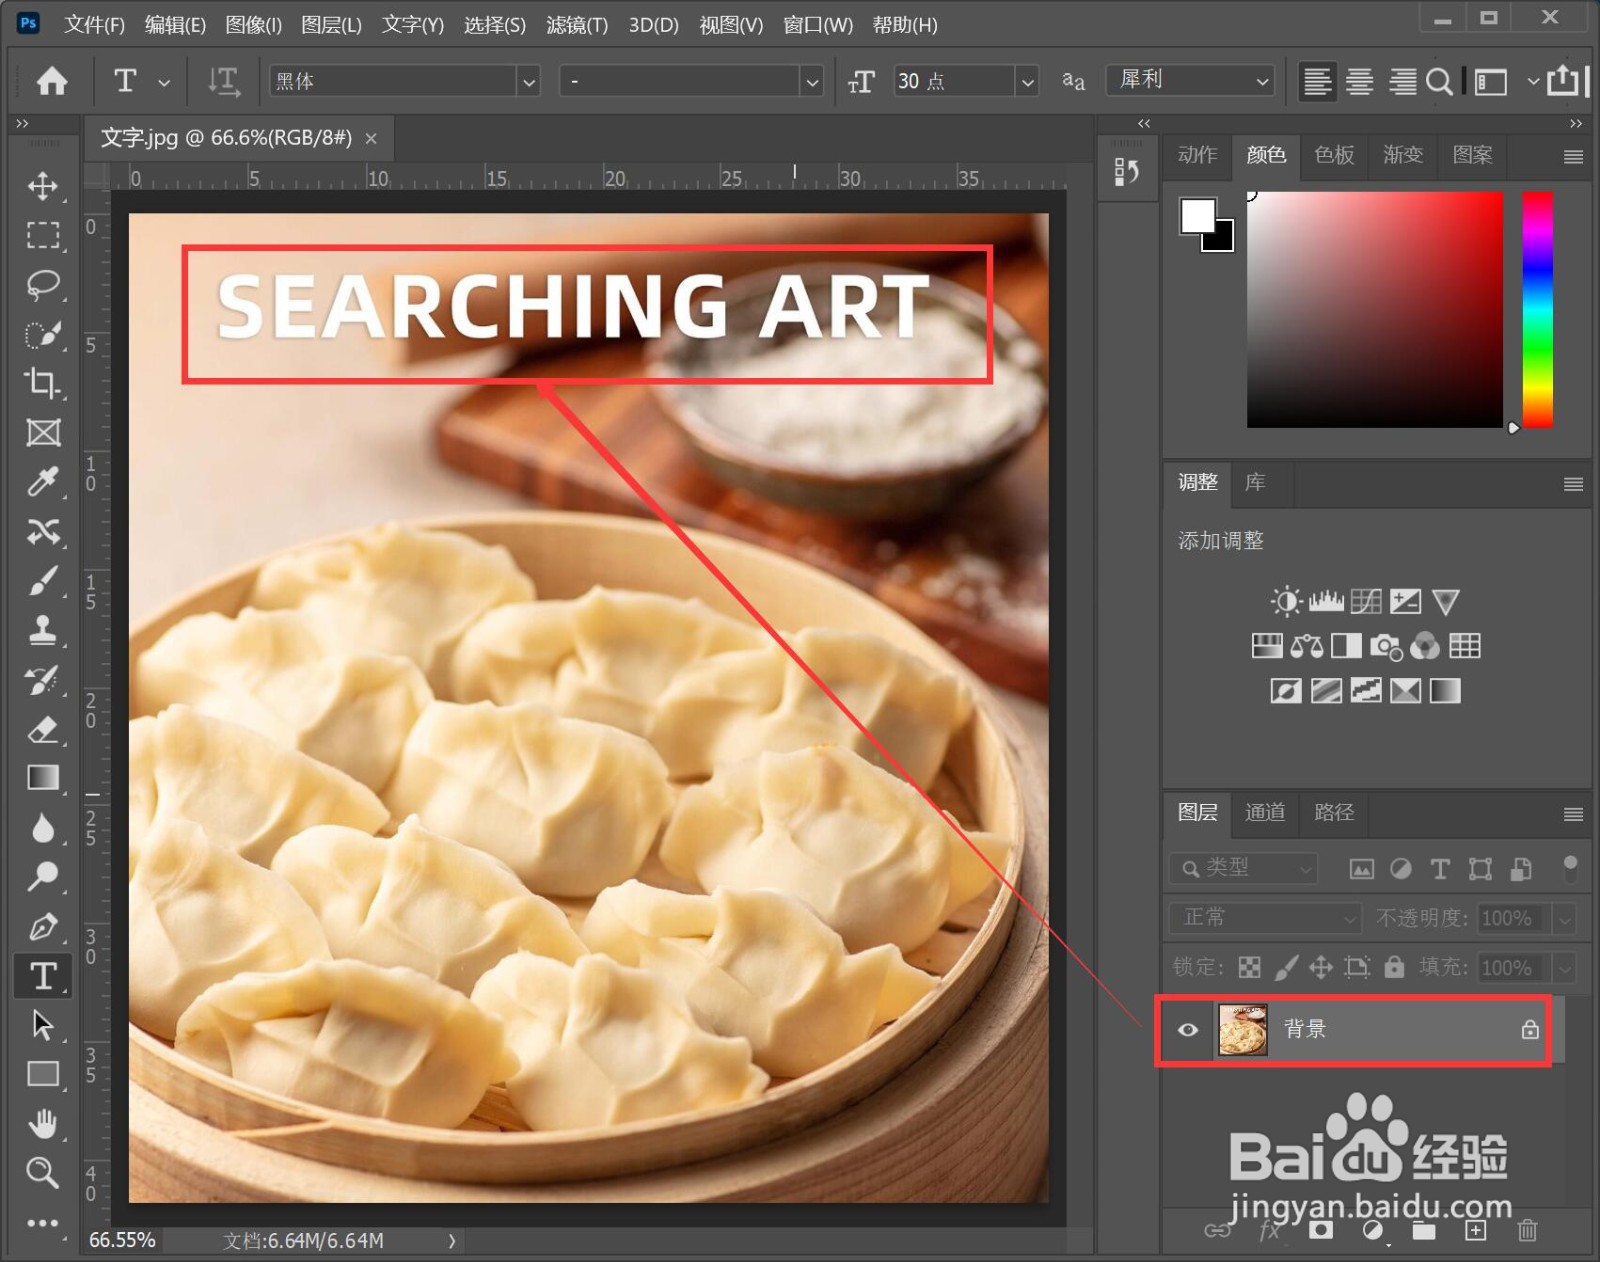Screen dimensions: 1600x1262
Task: Select the Clone Stamp tool
Action: pyautogui.click(x=42, y=630)
